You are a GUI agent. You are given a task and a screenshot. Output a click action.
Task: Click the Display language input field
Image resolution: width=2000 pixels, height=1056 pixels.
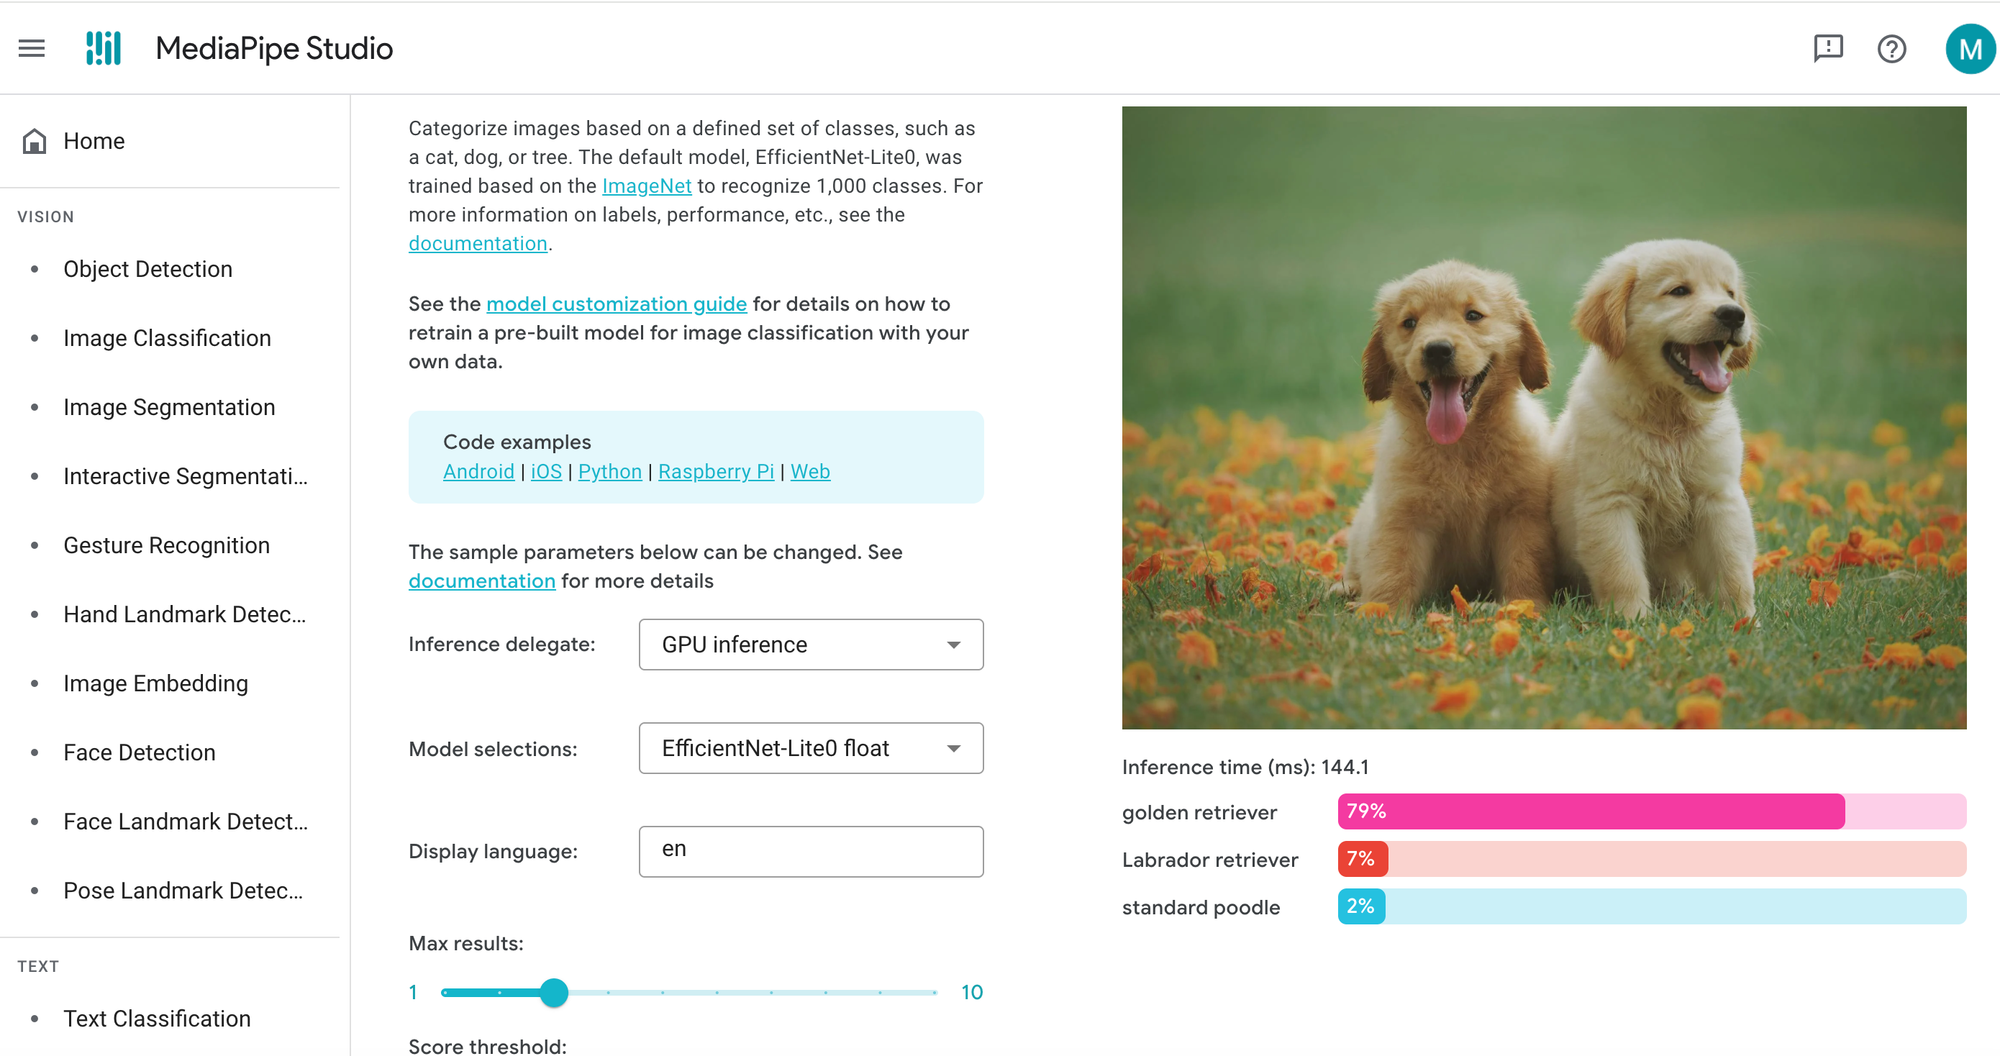pyautogui.click(x=810, y=852)
